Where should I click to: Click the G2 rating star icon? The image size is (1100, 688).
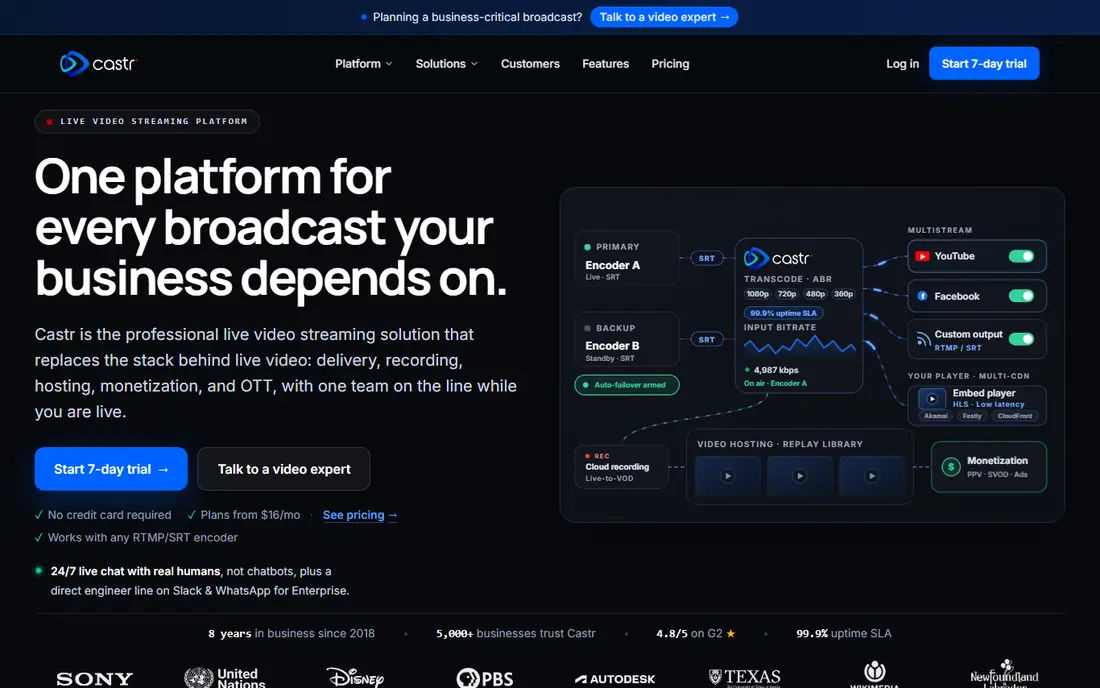pos(730,633)
